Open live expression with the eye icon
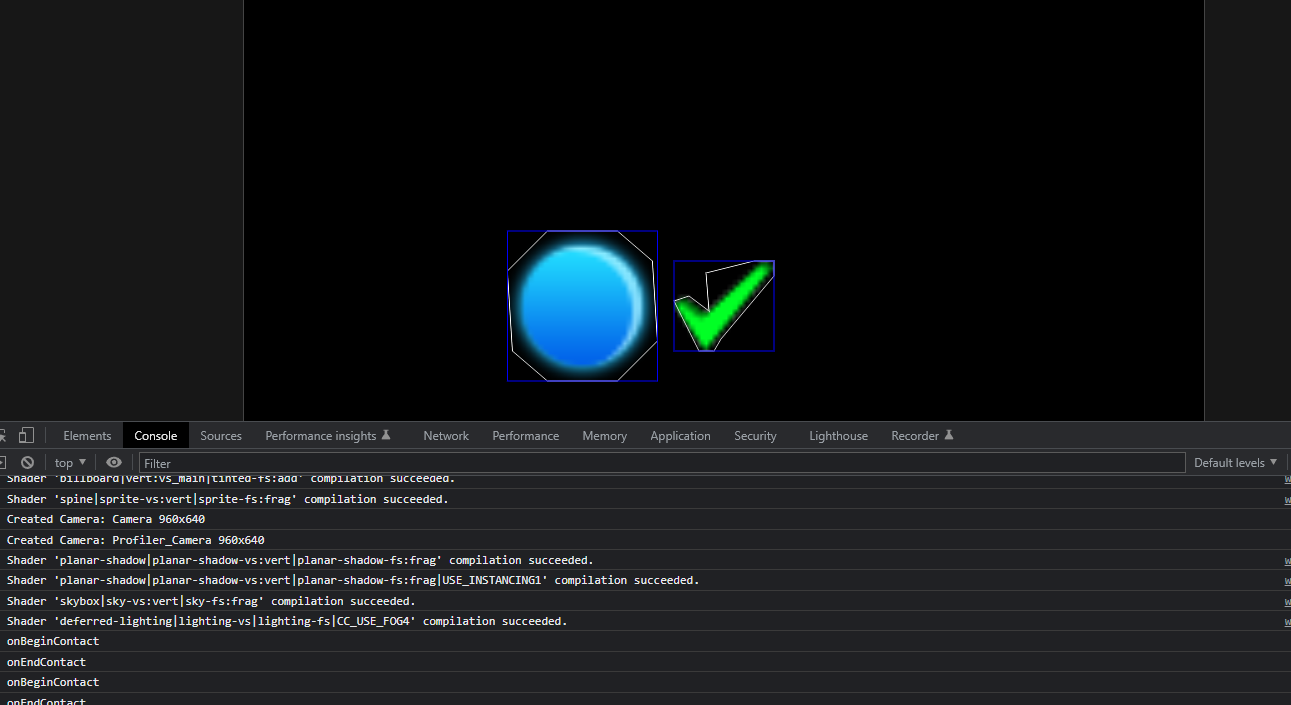1291x705 pixels. click(114, 463)
